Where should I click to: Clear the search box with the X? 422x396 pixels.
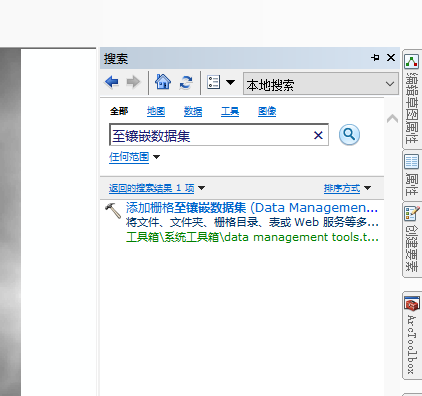[318, 135]
